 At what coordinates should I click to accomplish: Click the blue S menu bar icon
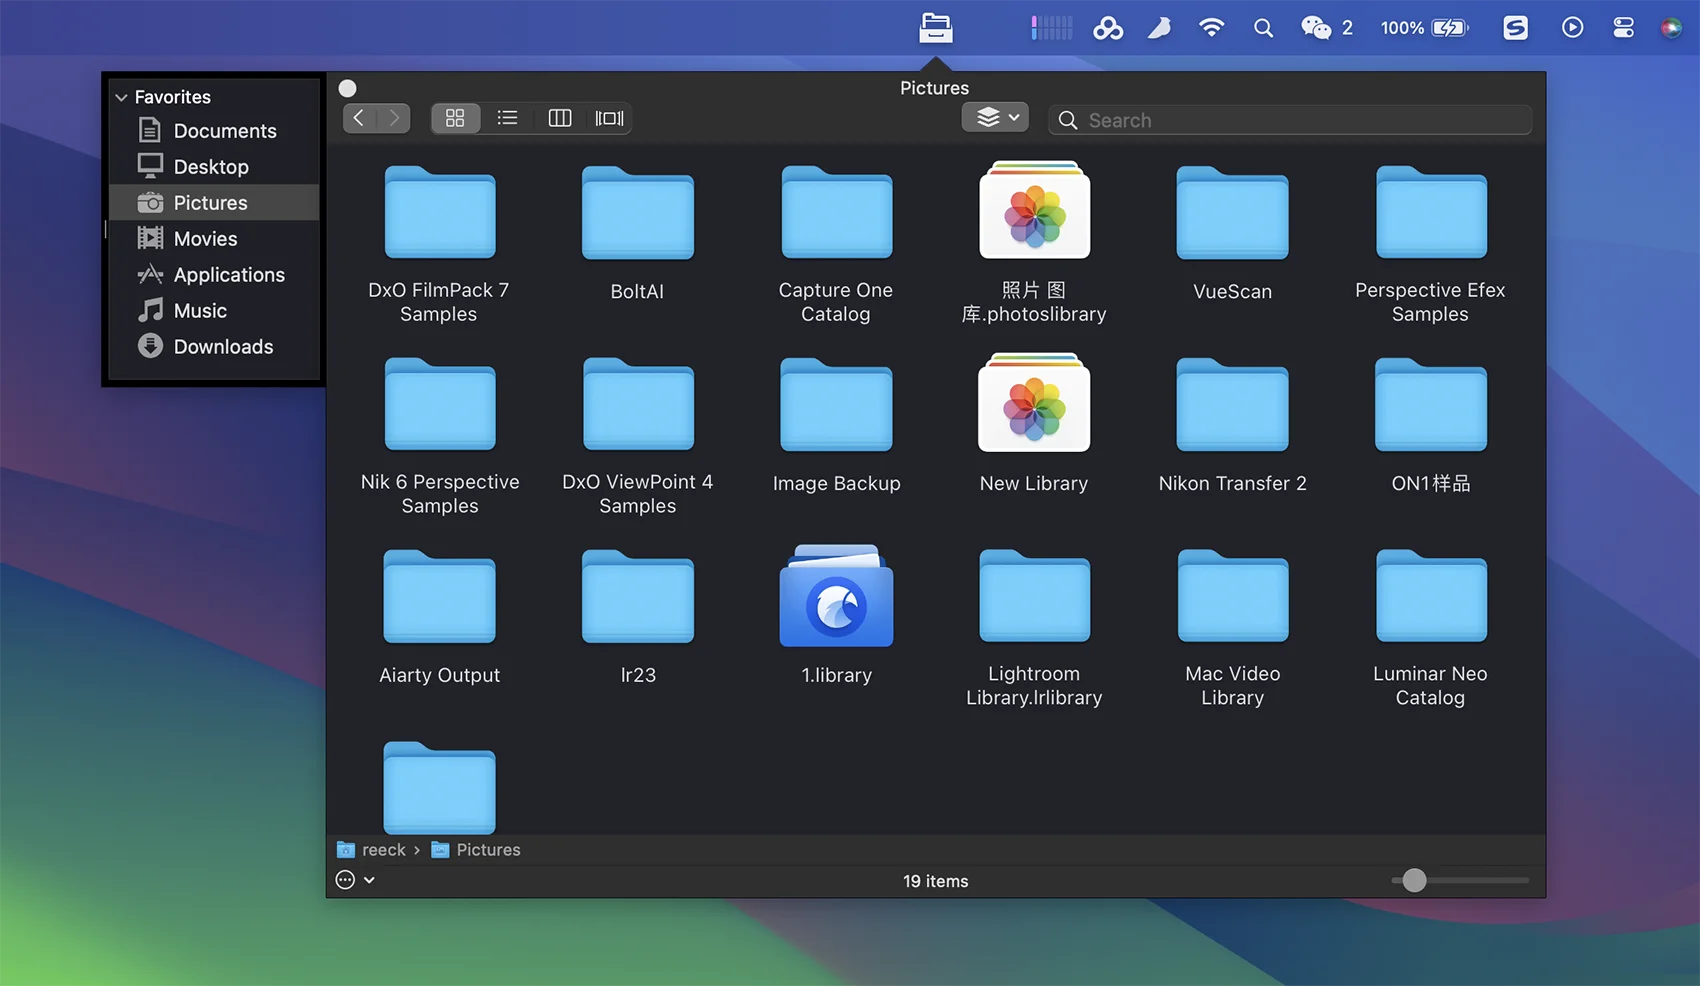point(1516,28)
